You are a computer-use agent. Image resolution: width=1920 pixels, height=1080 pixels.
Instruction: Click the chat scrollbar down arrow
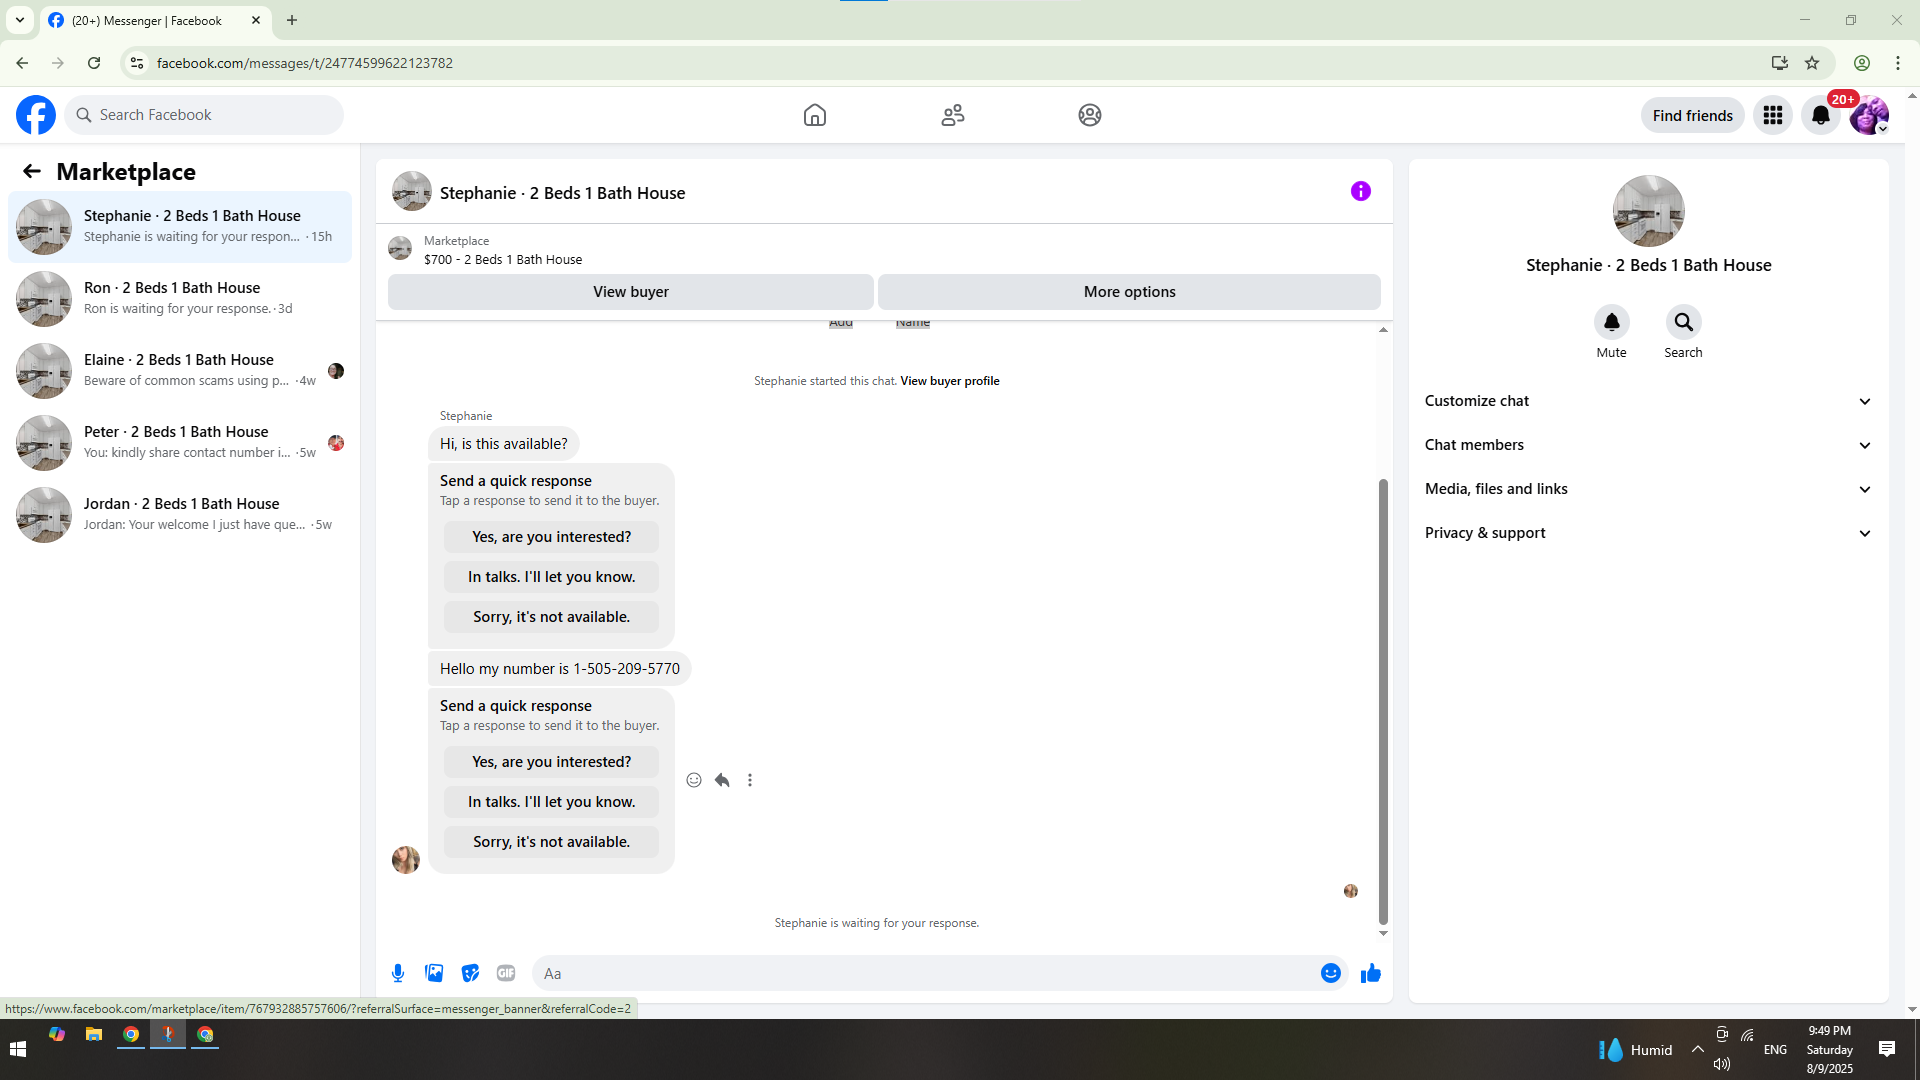tap(1383, 933)
